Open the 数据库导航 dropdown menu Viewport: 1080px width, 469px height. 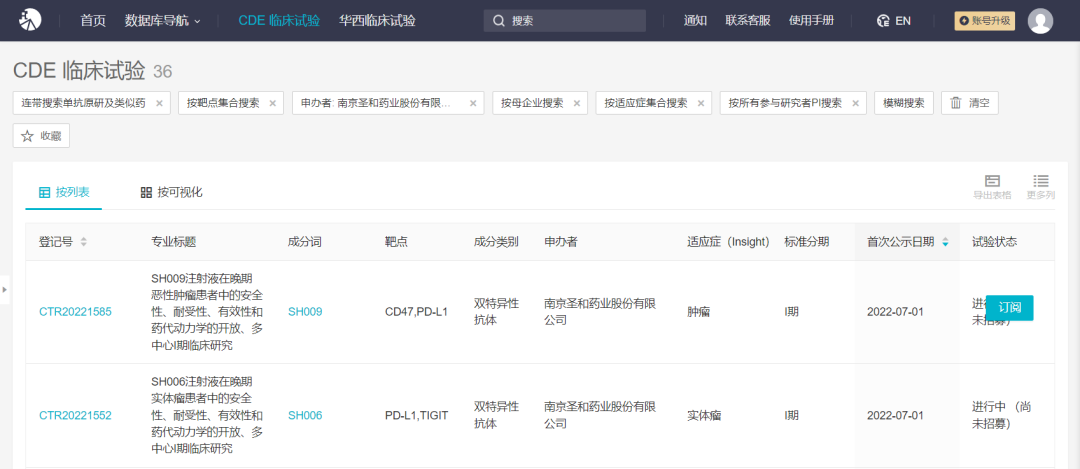tap(163, 21)
